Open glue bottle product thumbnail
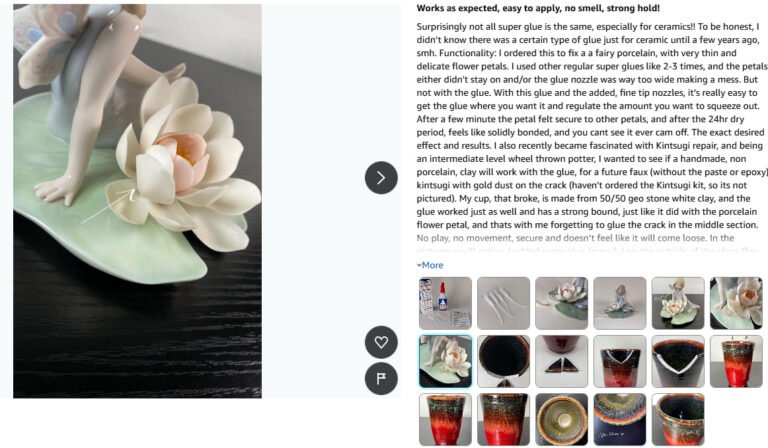The height and width of the screenshot is (448, 768). pos(445,303)
